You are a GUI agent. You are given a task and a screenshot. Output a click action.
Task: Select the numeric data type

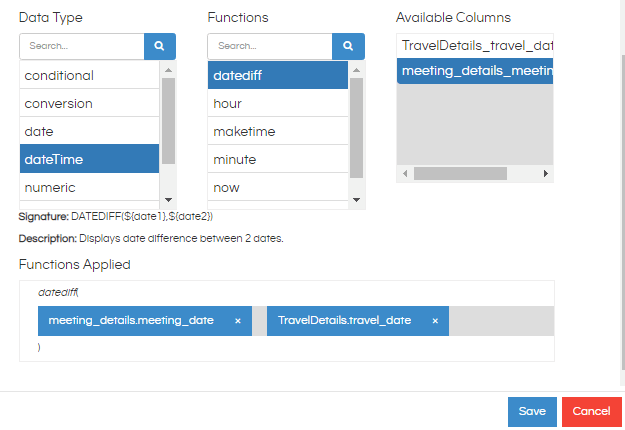(x=89, y=187)
